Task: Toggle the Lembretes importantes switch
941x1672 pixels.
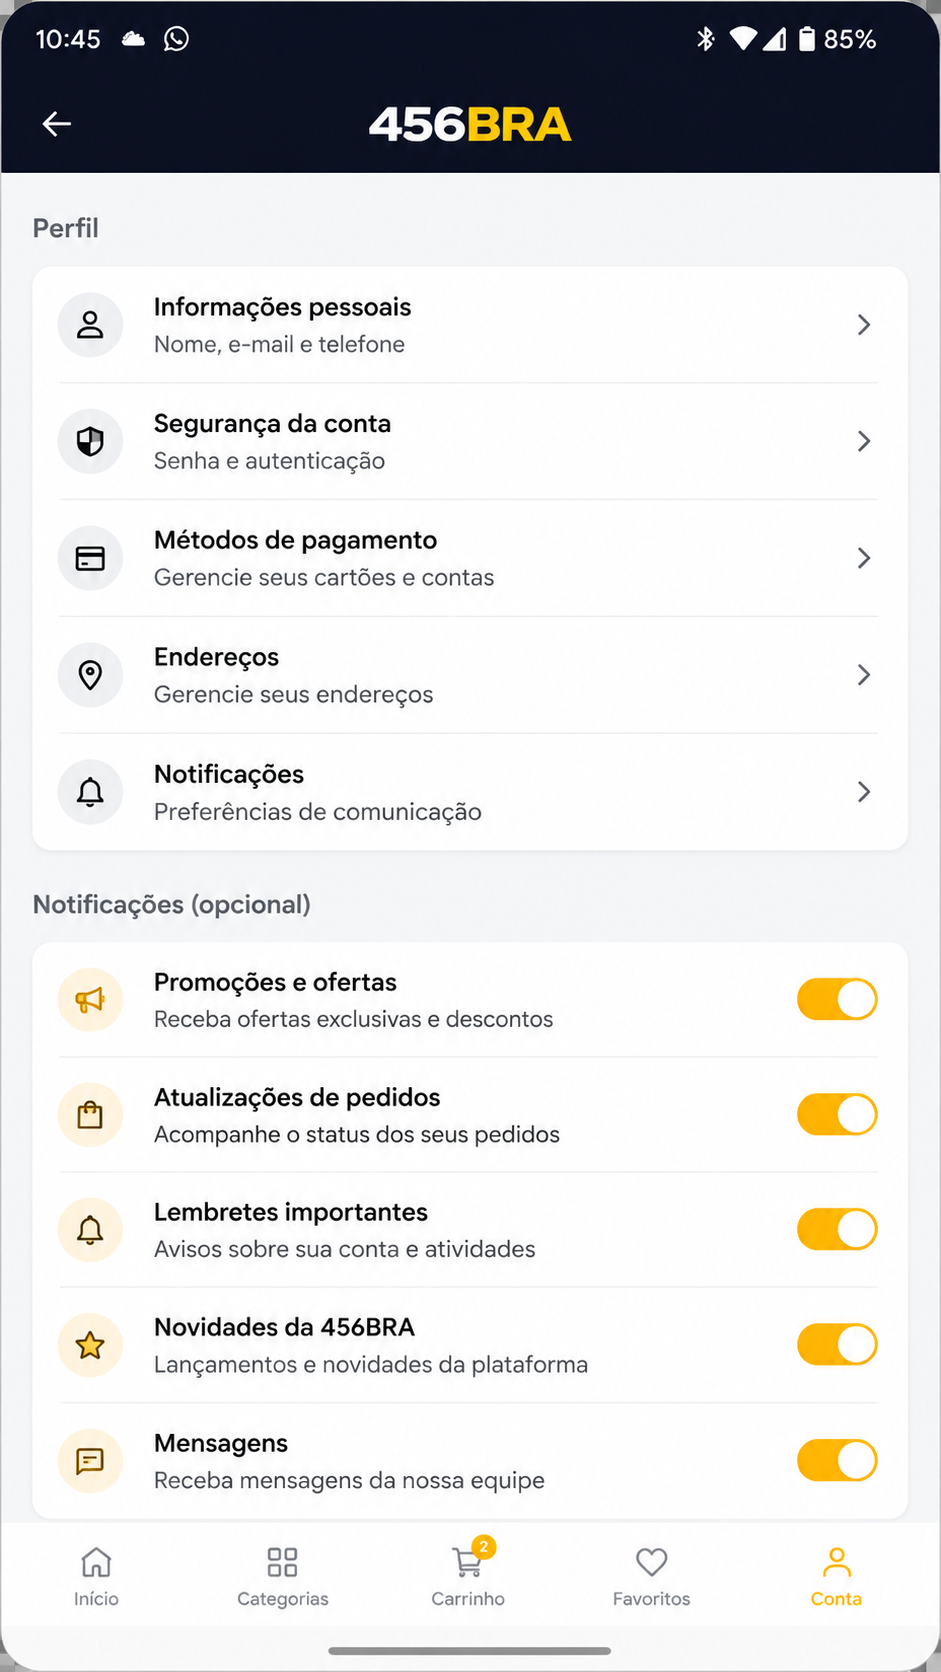Action: [837, 1230]
